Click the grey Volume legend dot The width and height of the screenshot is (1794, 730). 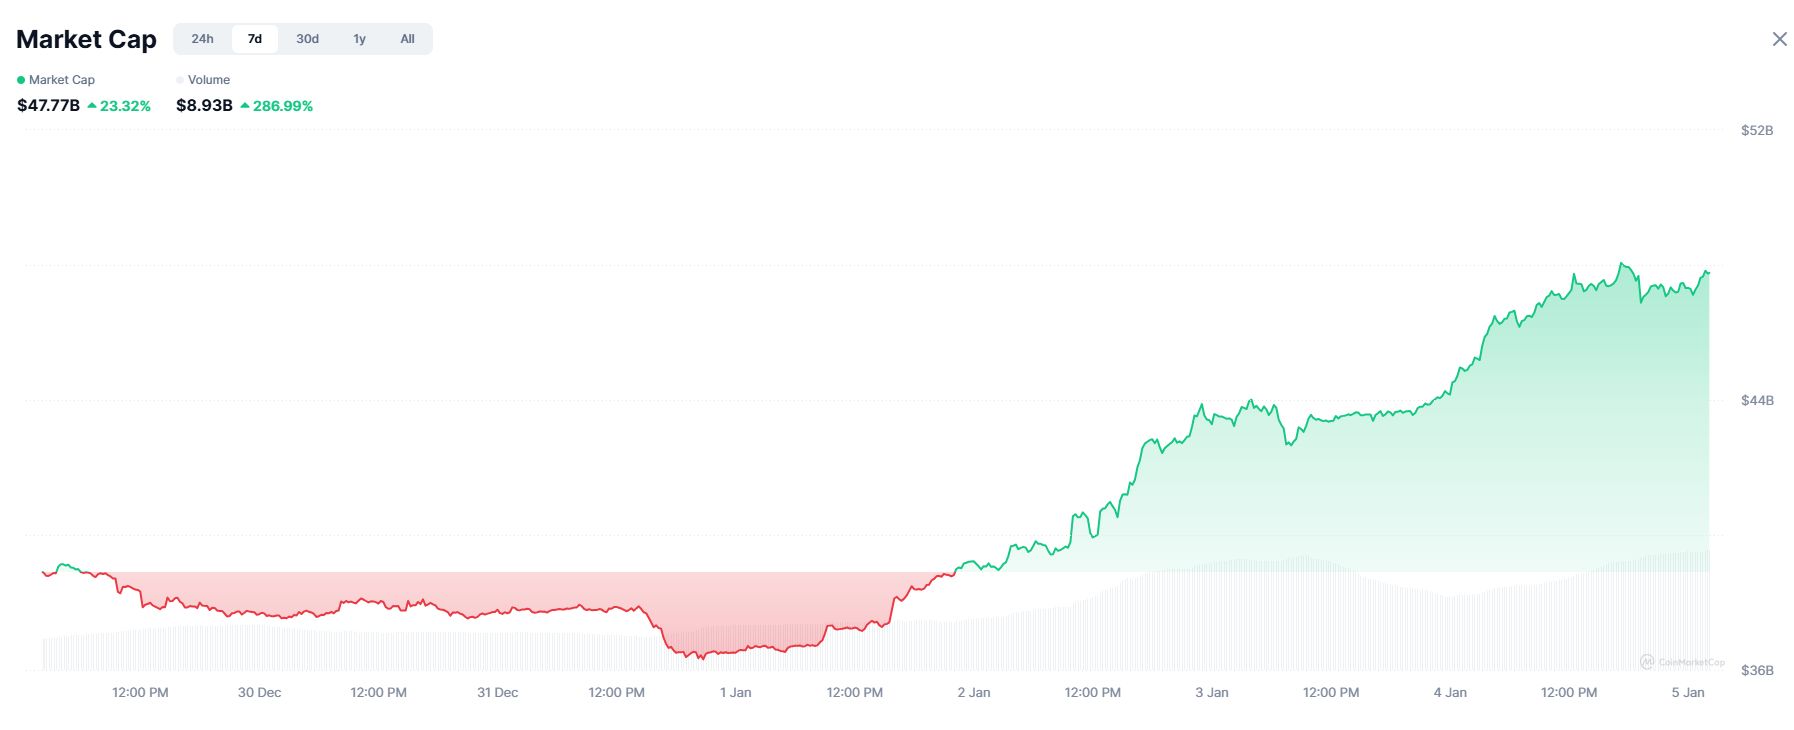pyautogui.click(x=180, y=80)
